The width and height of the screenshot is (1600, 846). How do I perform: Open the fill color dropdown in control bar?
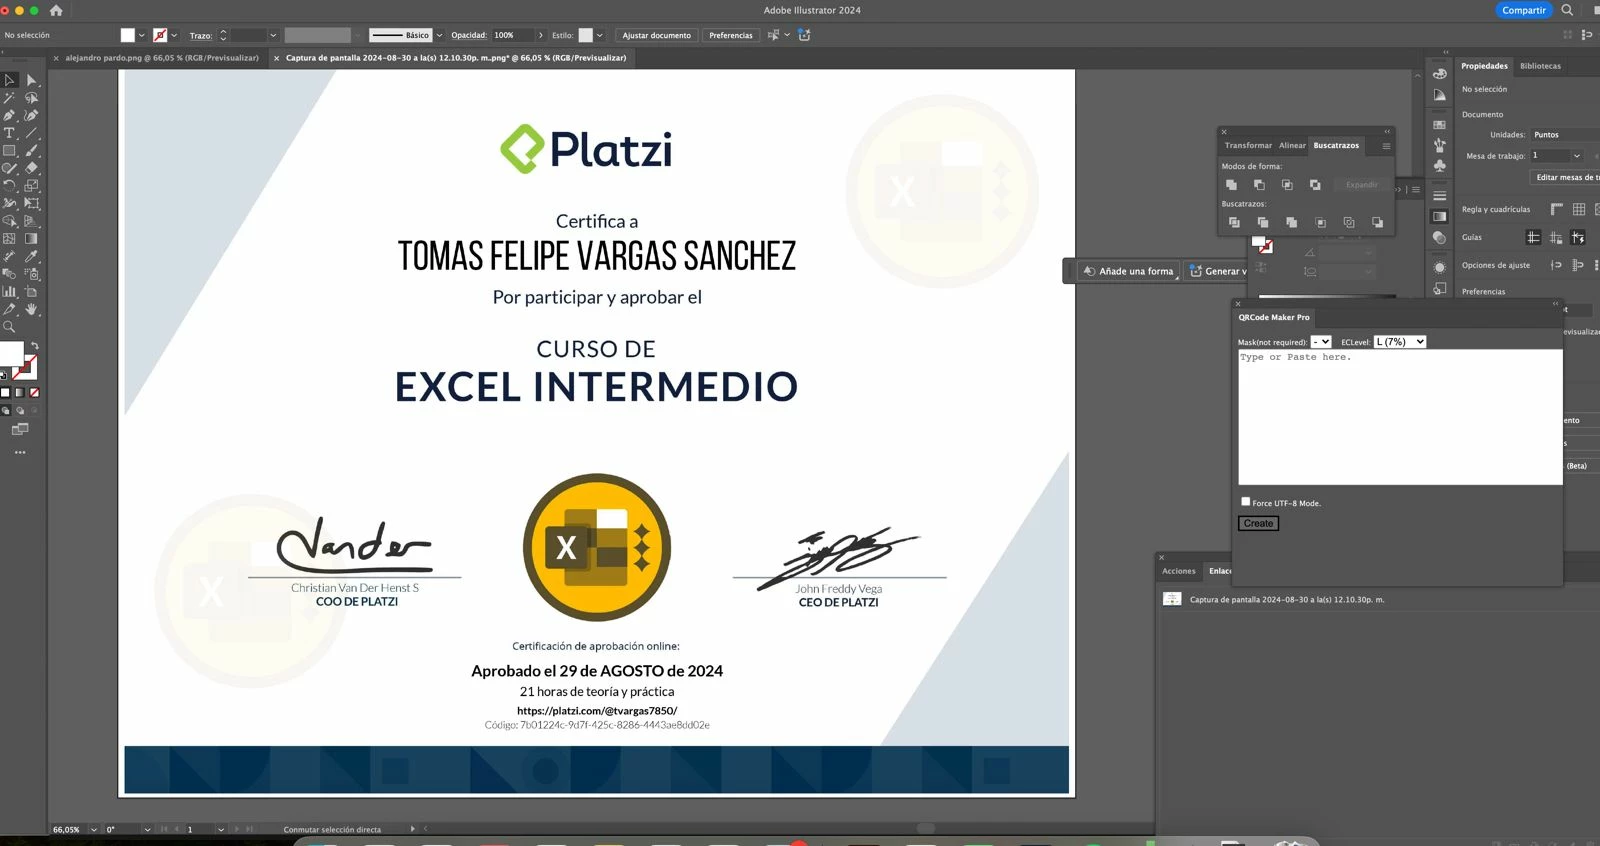click(x=142, y=35)
